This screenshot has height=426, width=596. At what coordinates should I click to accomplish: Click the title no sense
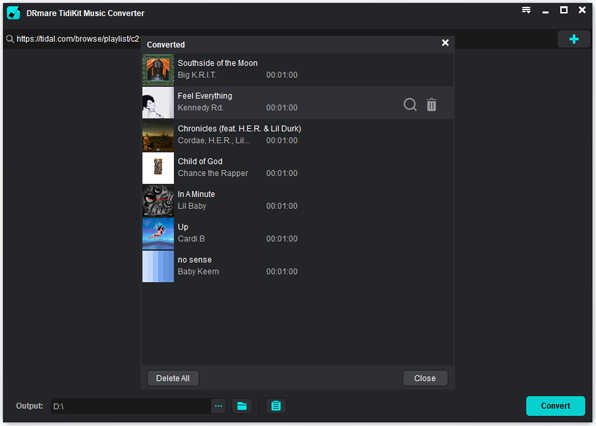point(195,260)
